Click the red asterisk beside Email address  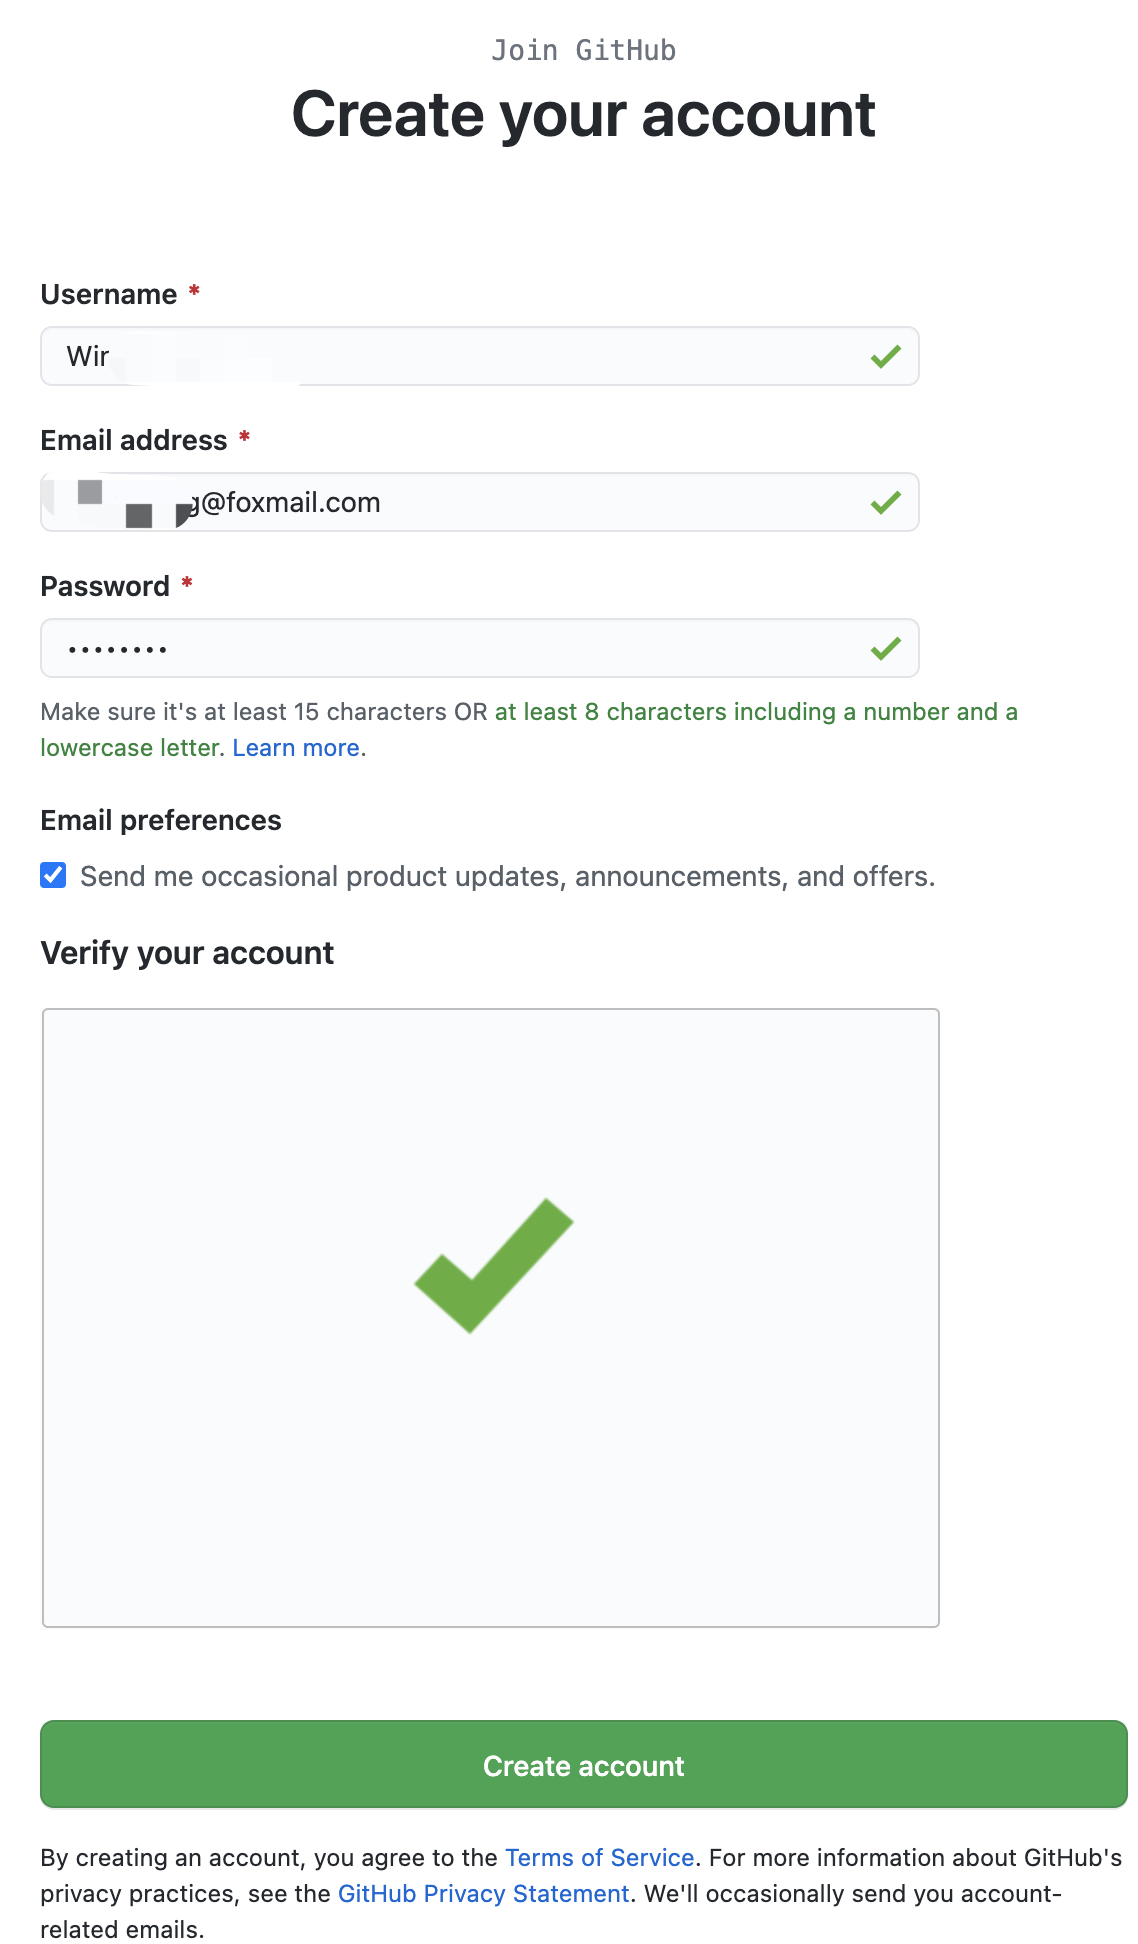(x=243, y=439)
